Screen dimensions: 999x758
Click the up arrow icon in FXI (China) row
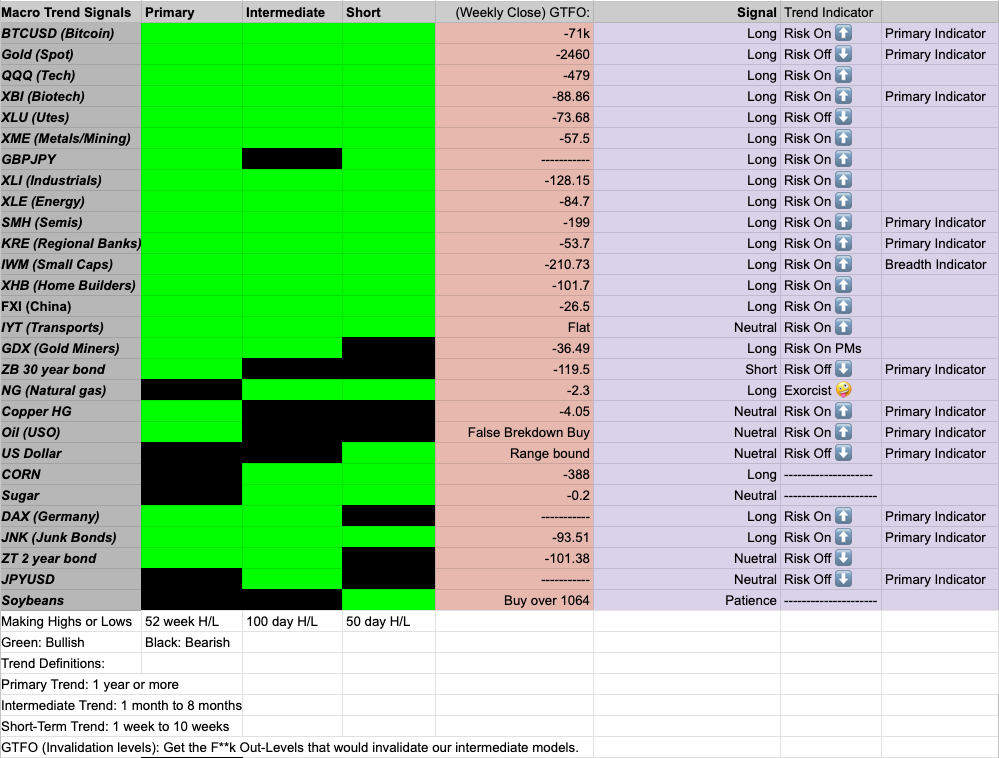point(844,306)
